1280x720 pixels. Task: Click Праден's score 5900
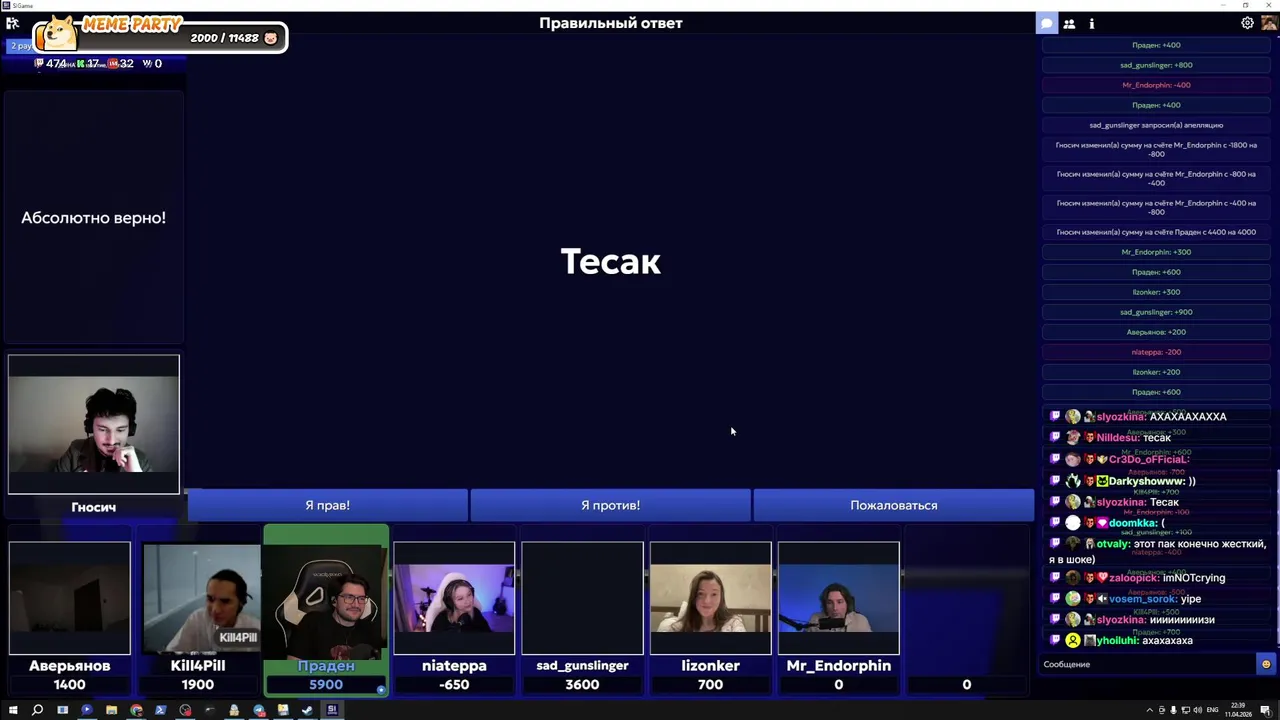tap(326, 684)
